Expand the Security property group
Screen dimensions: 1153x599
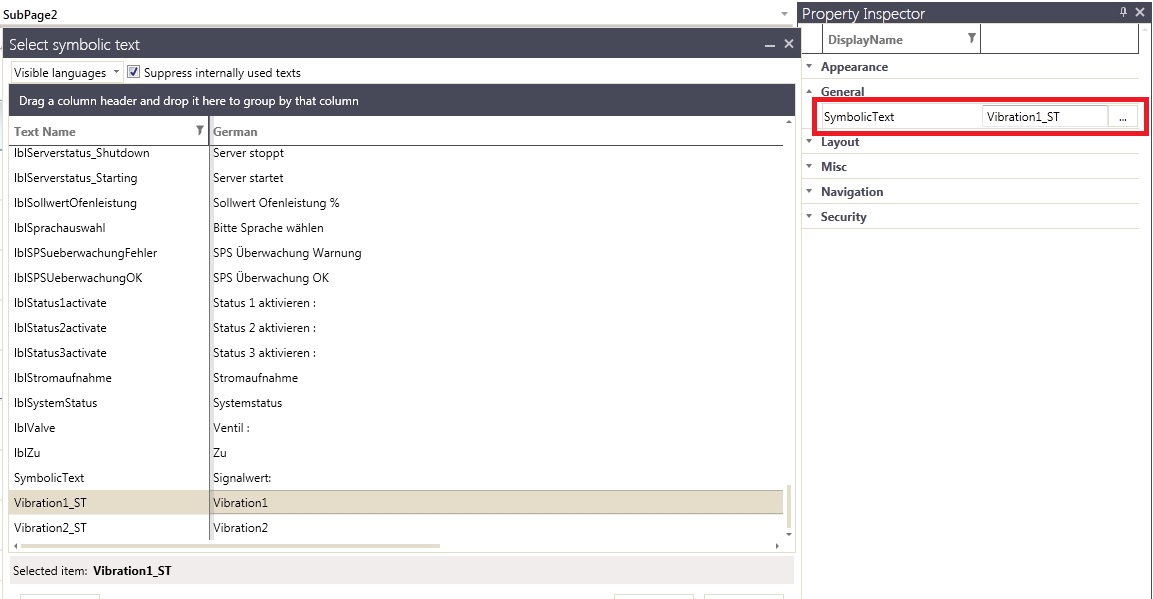808,217
